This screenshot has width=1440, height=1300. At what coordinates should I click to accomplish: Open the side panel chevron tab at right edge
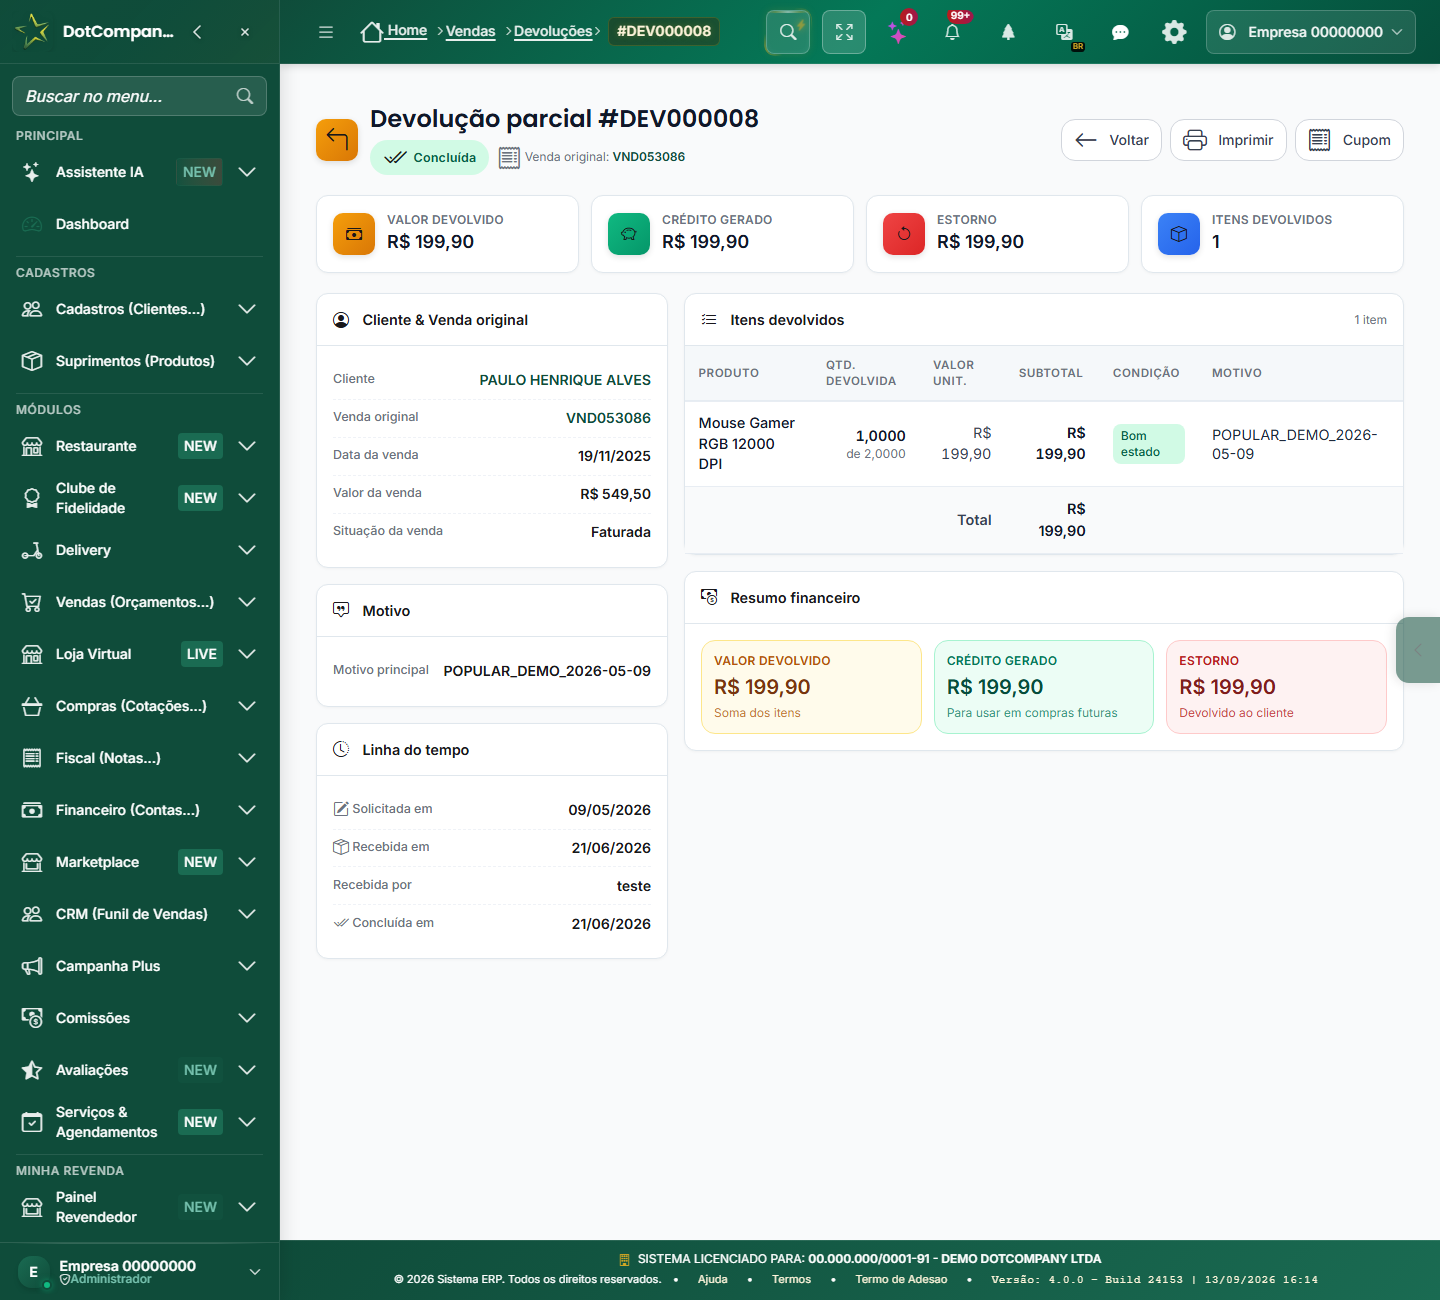pyautogui.click(x=1418, y=650)
